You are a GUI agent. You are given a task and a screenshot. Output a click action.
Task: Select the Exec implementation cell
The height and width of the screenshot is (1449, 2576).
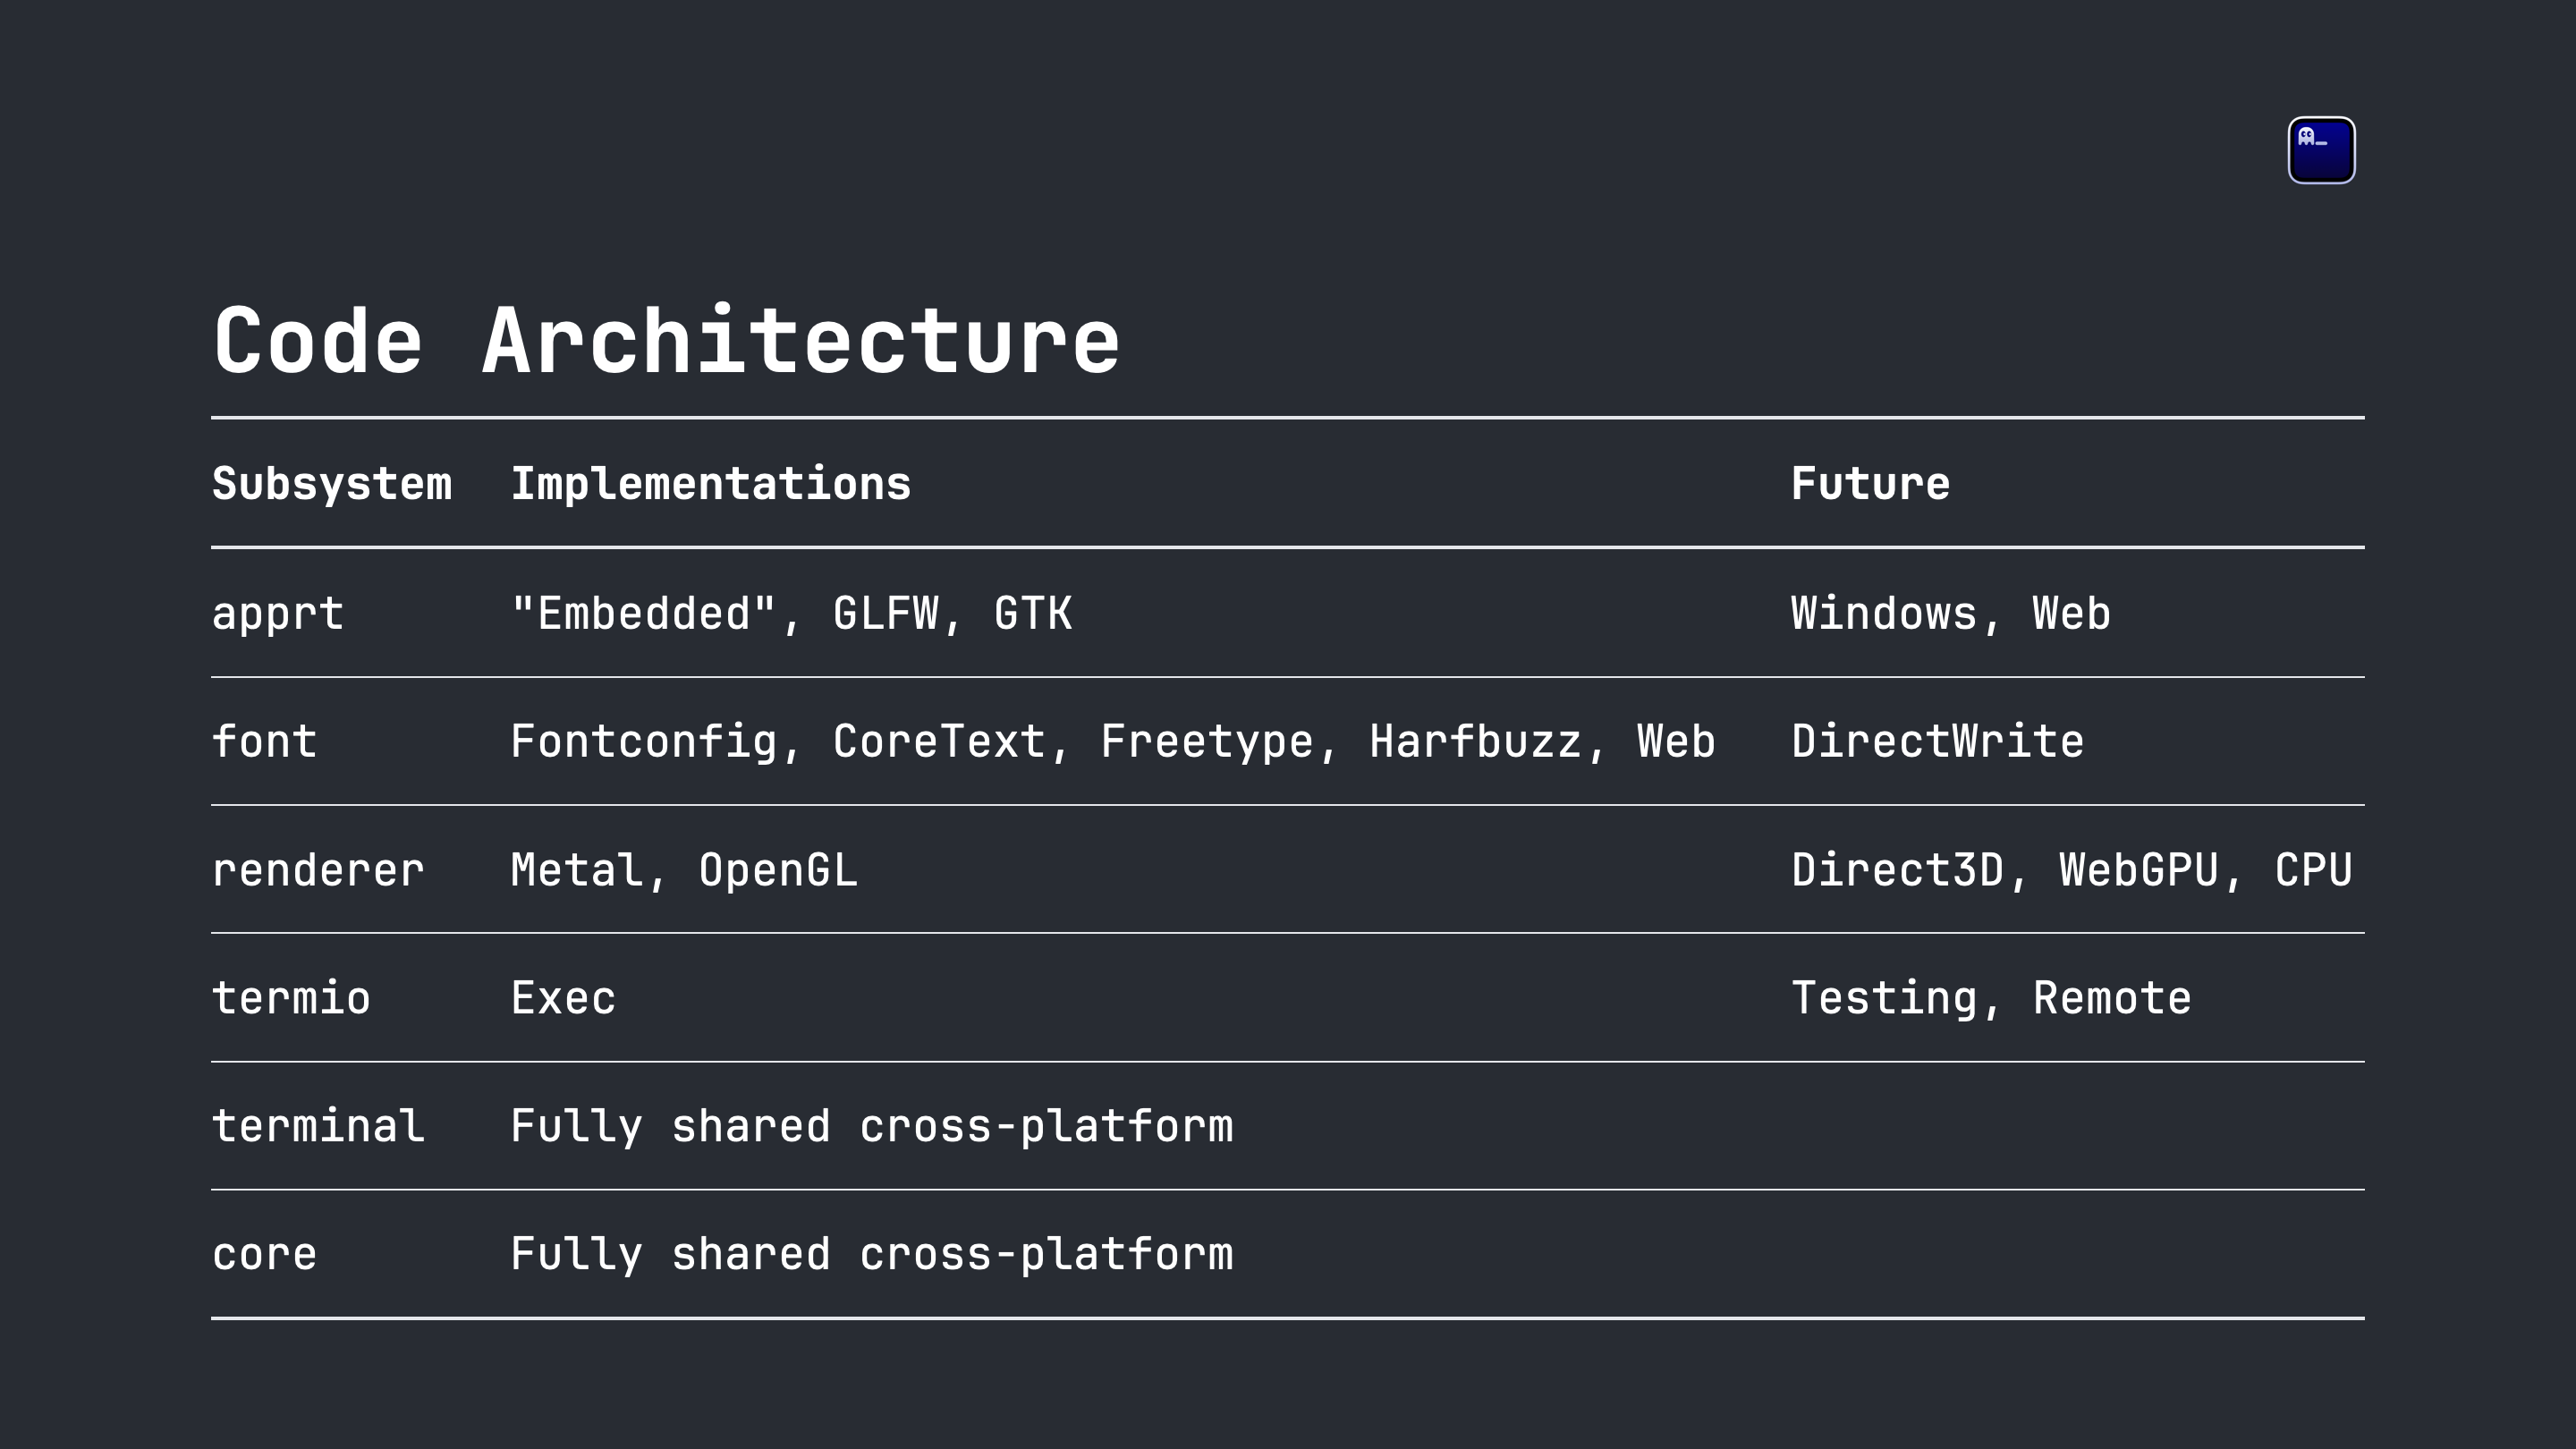[564, 998]
